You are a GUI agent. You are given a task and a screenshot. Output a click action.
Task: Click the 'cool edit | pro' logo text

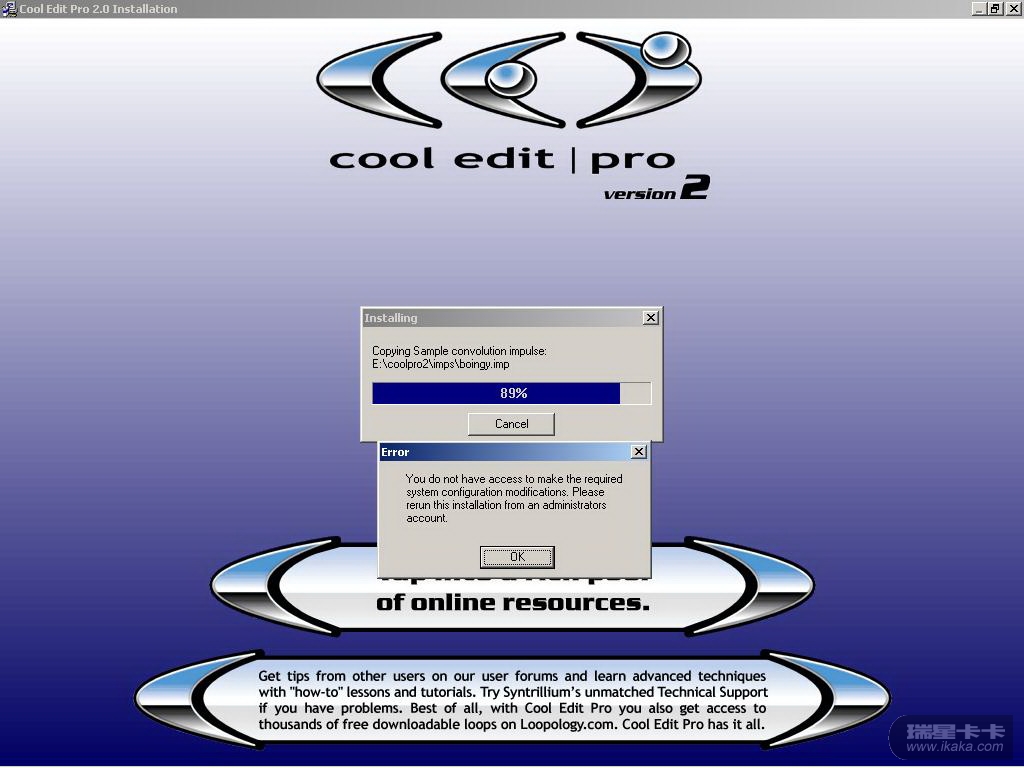pos(502,159)
